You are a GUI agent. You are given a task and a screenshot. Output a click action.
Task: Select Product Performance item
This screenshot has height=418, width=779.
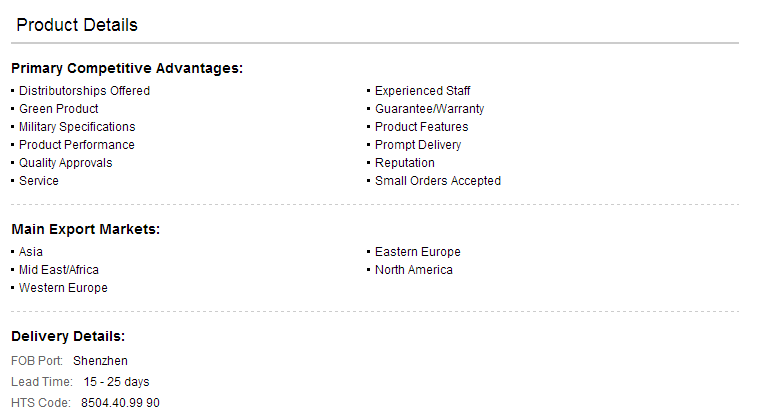tap(77, 145)
